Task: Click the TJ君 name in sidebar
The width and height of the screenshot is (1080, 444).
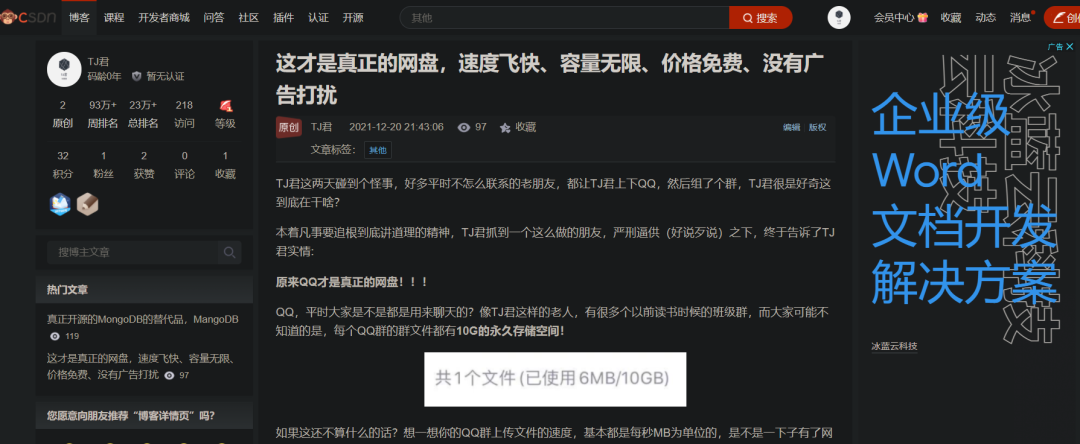Action: [98, 61]
